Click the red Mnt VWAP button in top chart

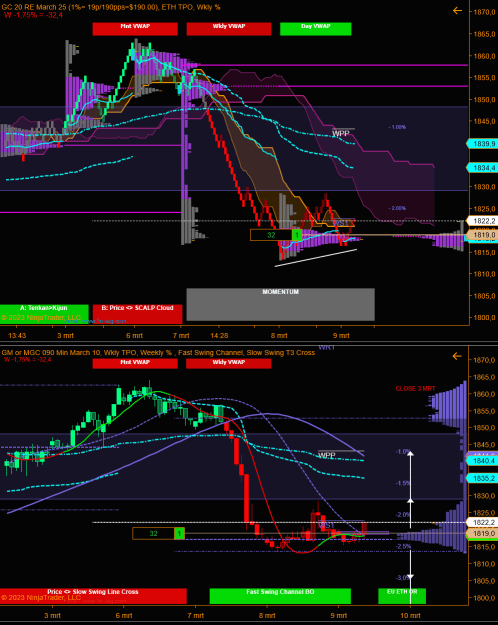(135, 29)
